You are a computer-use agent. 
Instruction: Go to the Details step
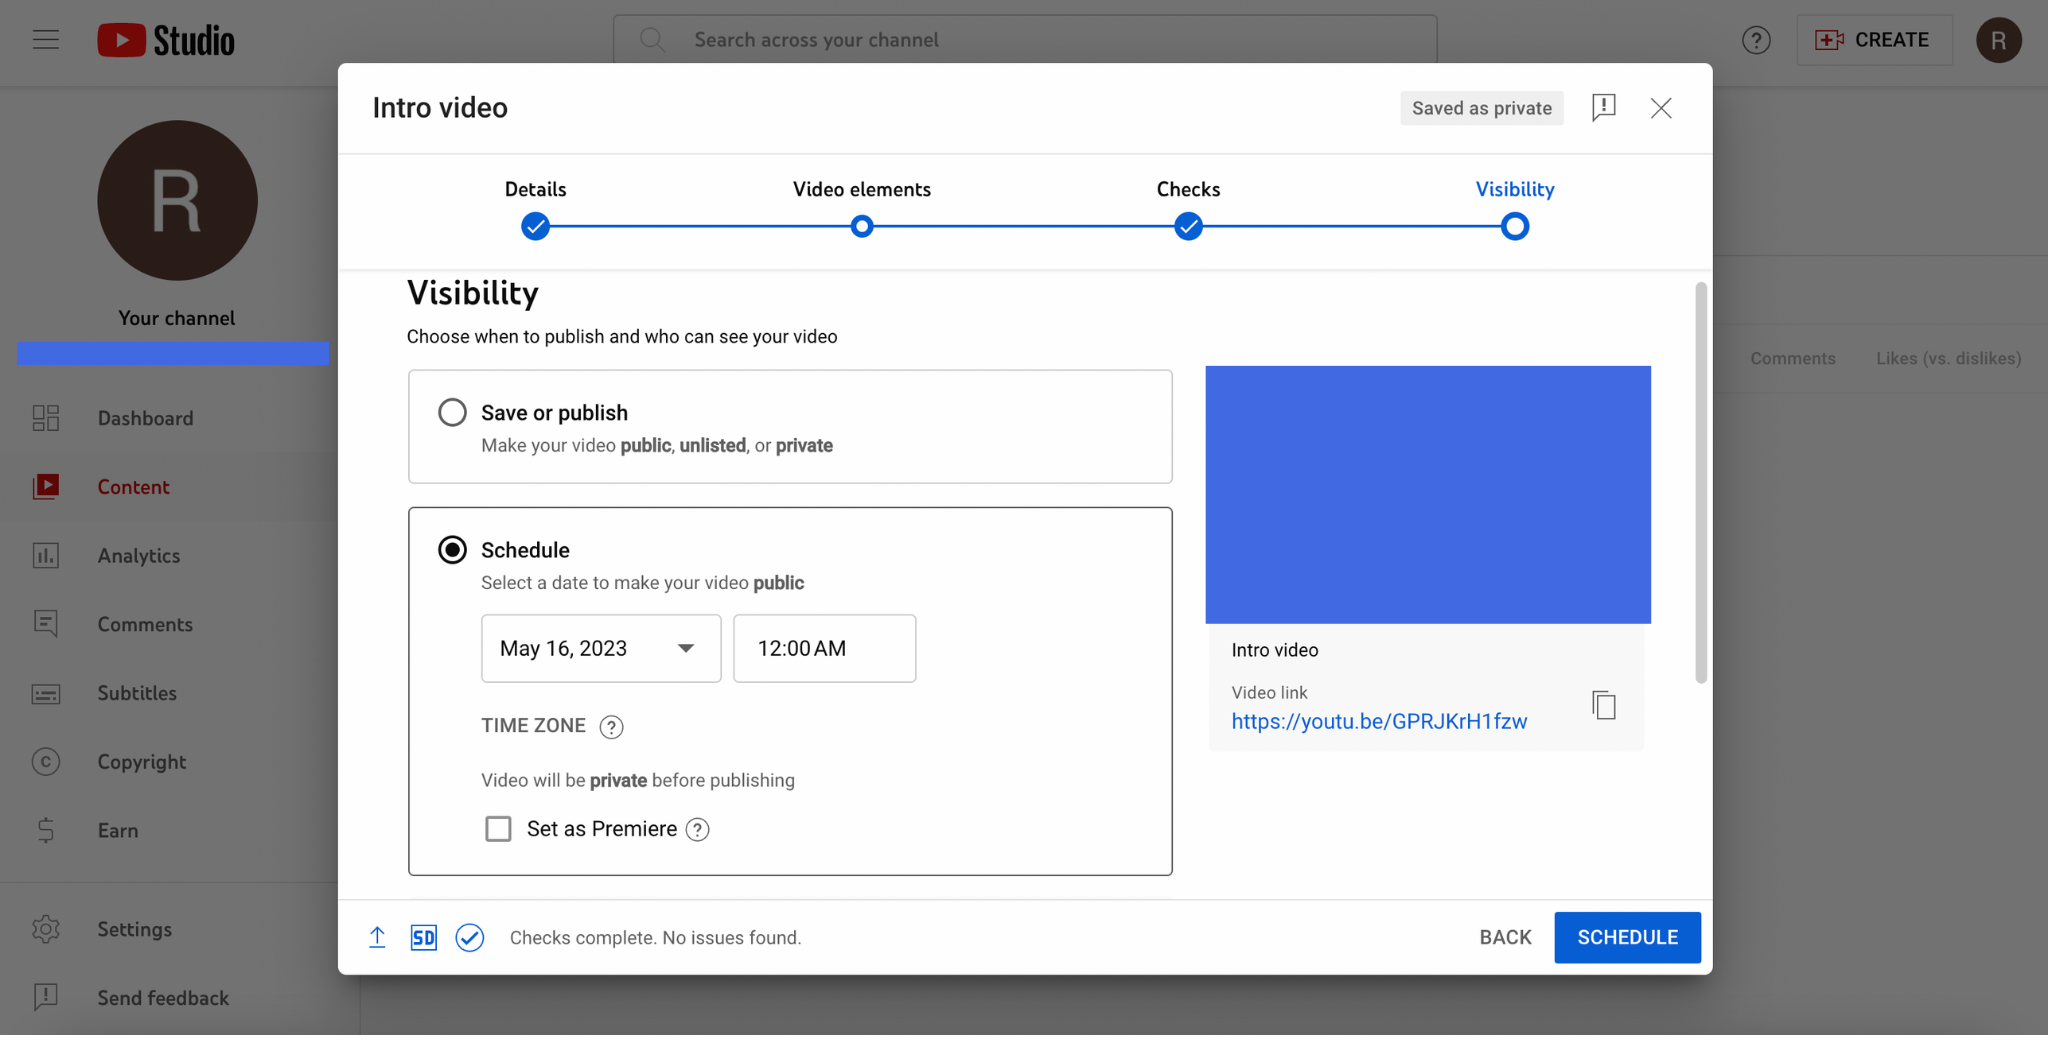[535, 227]
